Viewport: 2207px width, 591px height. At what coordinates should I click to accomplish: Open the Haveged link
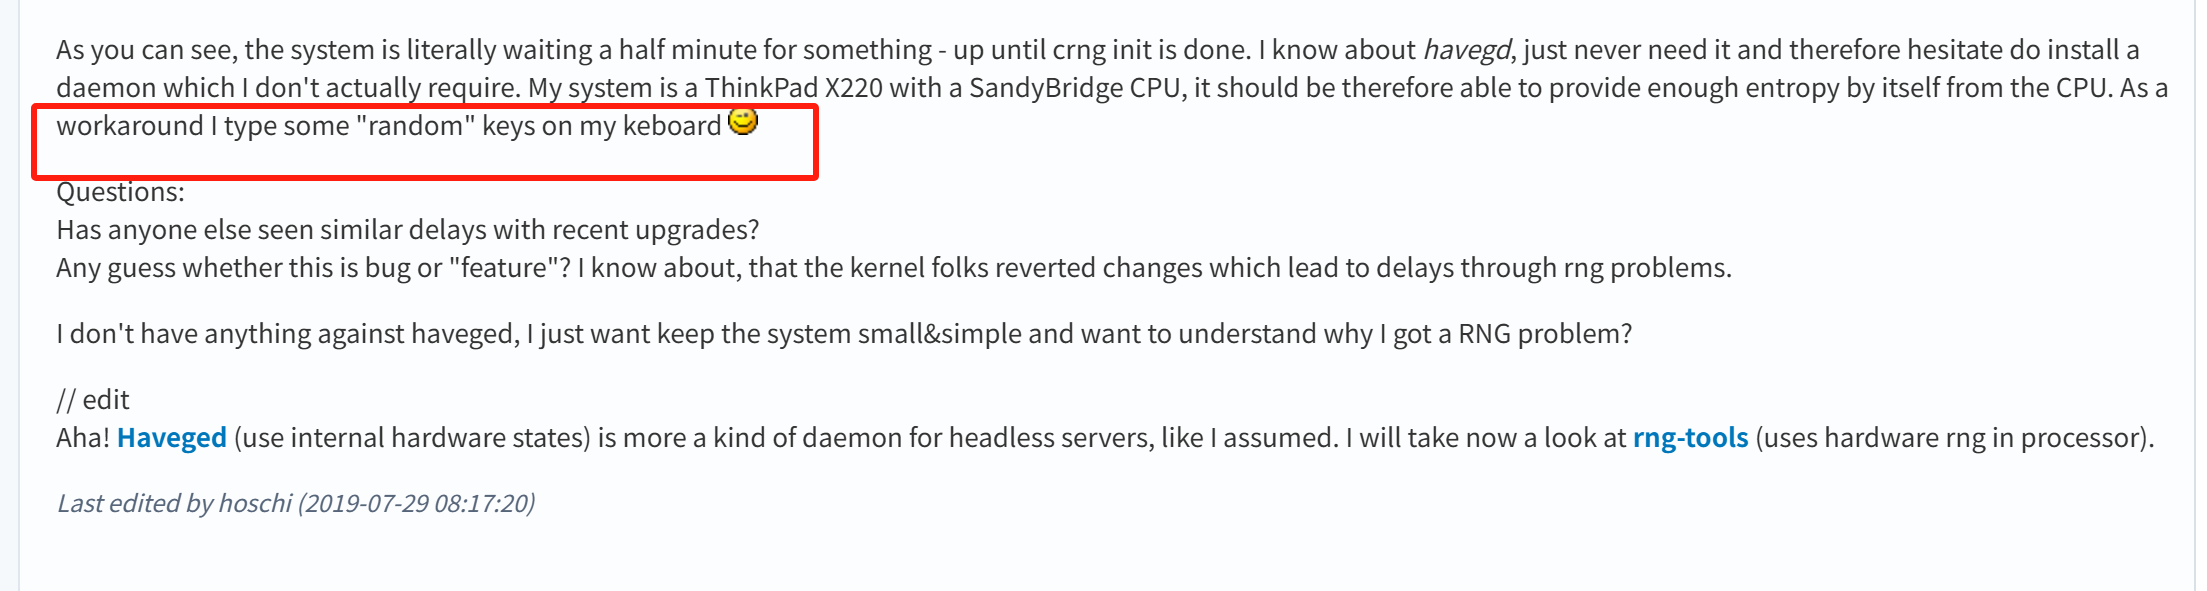click(172, 438)
